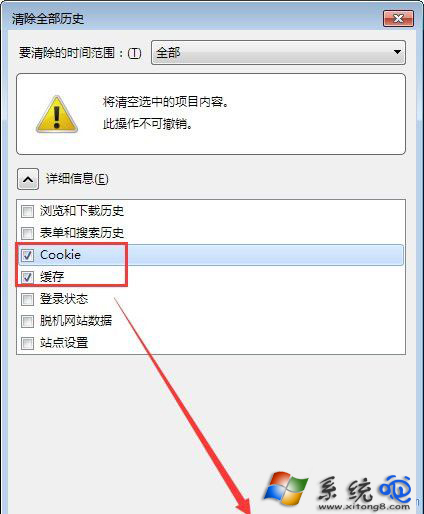Enable the 表单和搜索历史 checkbox
Screen dimensions: 424x514
(x=27, y=233)
